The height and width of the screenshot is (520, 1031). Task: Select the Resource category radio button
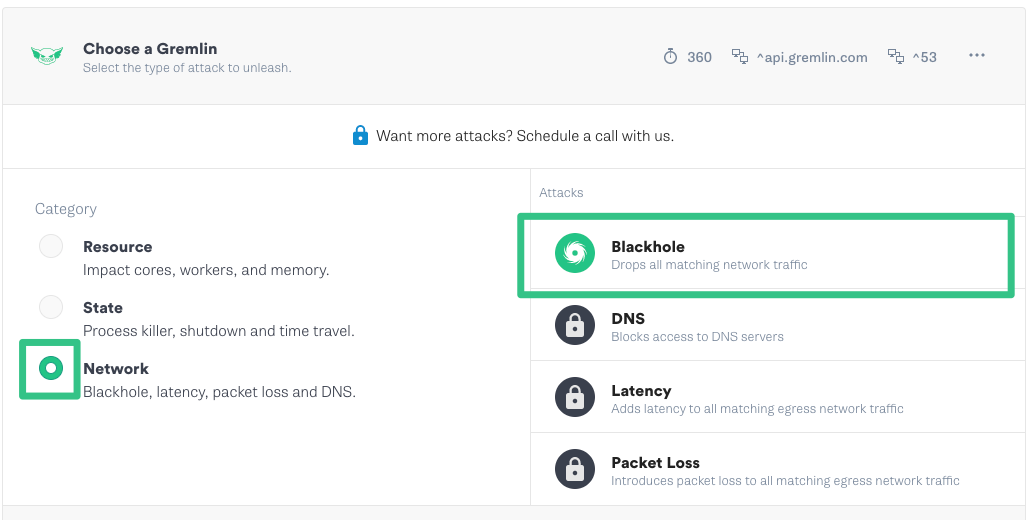click(51, 246)
